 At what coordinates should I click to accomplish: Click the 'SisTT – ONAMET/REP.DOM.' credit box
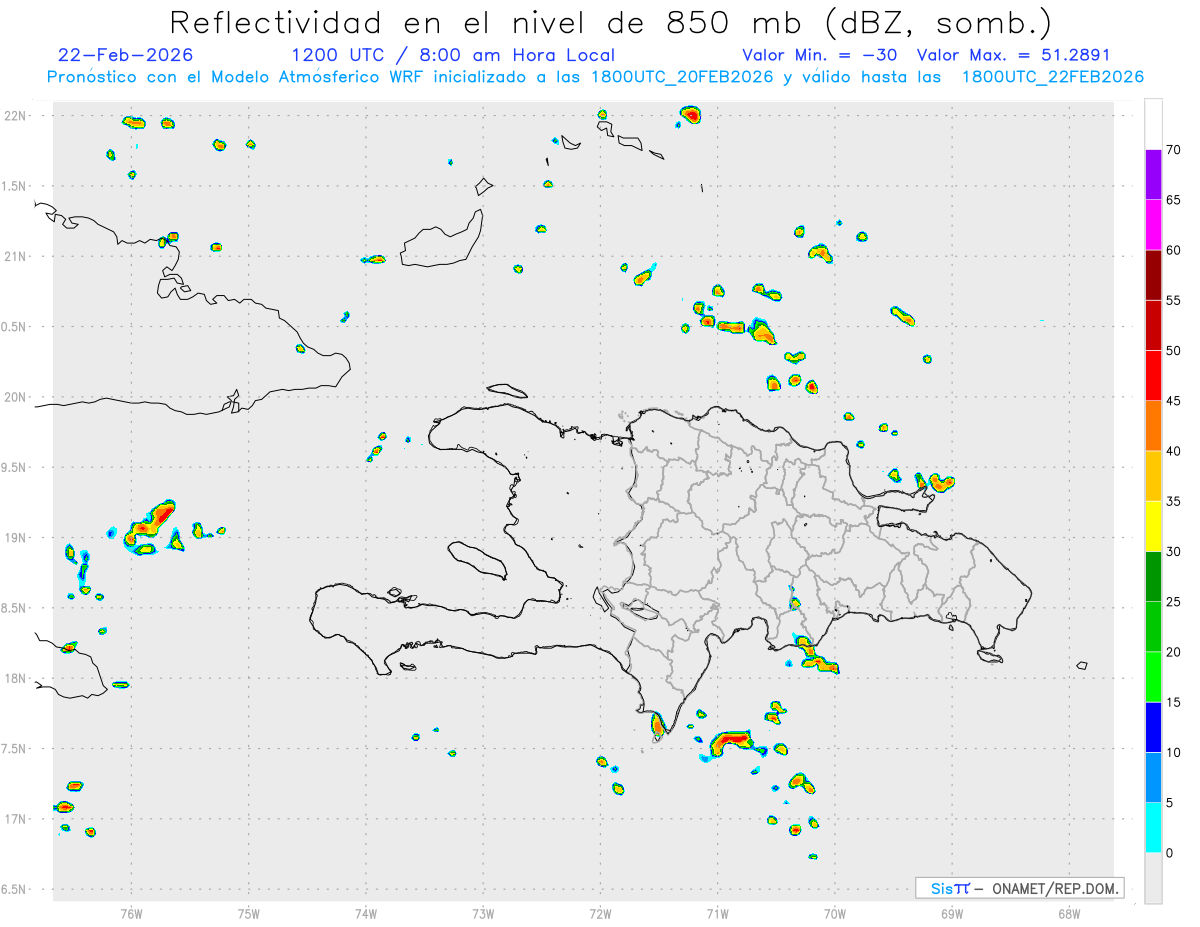[x=1020, y=888]
